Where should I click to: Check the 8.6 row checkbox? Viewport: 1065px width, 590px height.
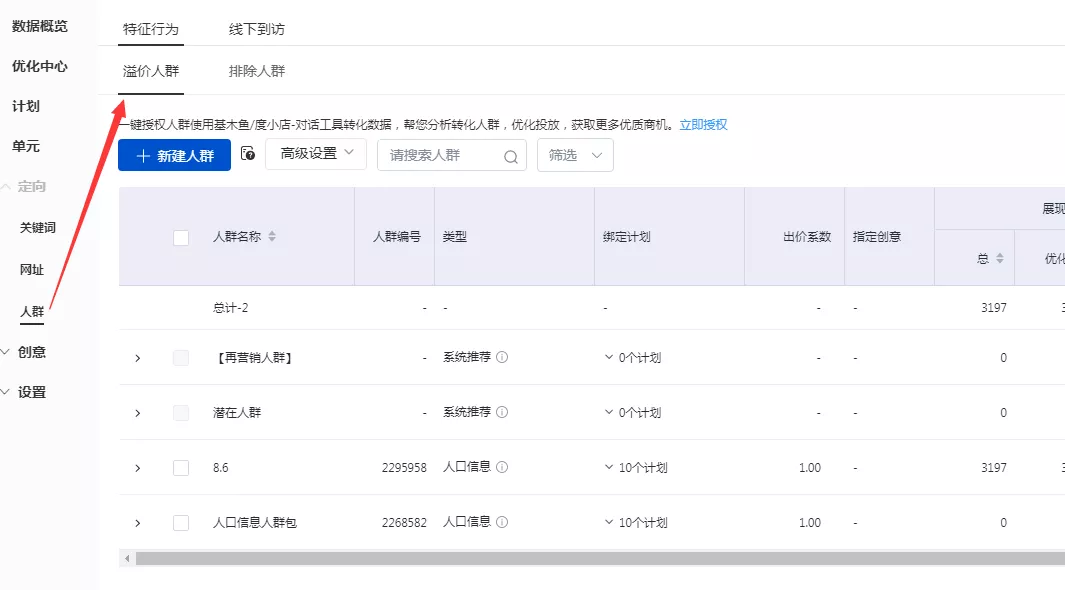coord(181,468)
